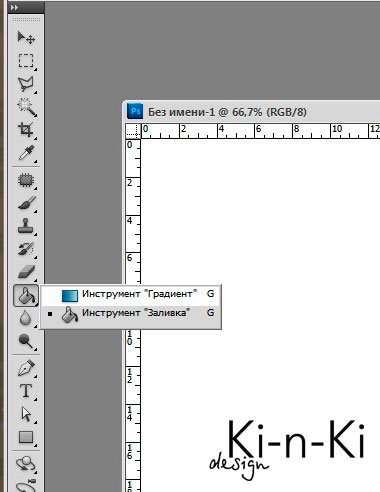Select the Pen tool
The image size is (380, 492).
[26, 368]
